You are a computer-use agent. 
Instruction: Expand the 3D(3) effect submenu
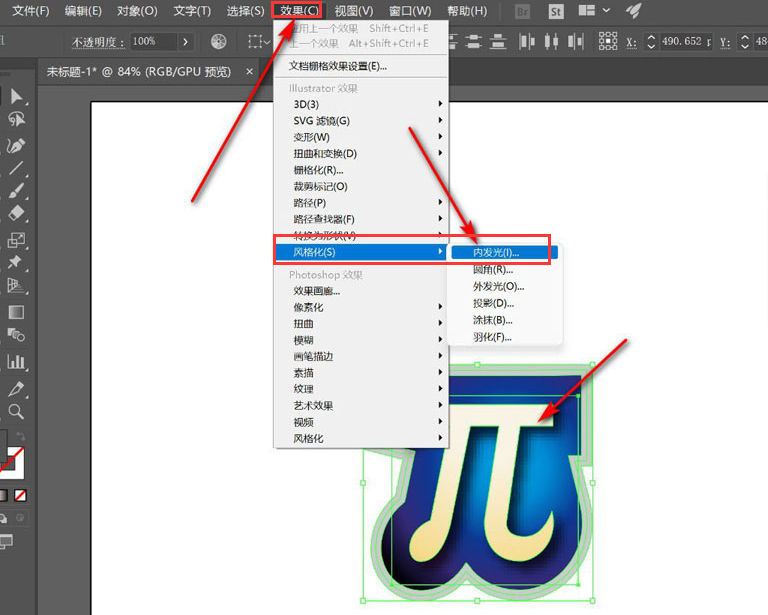pos(360,104)
